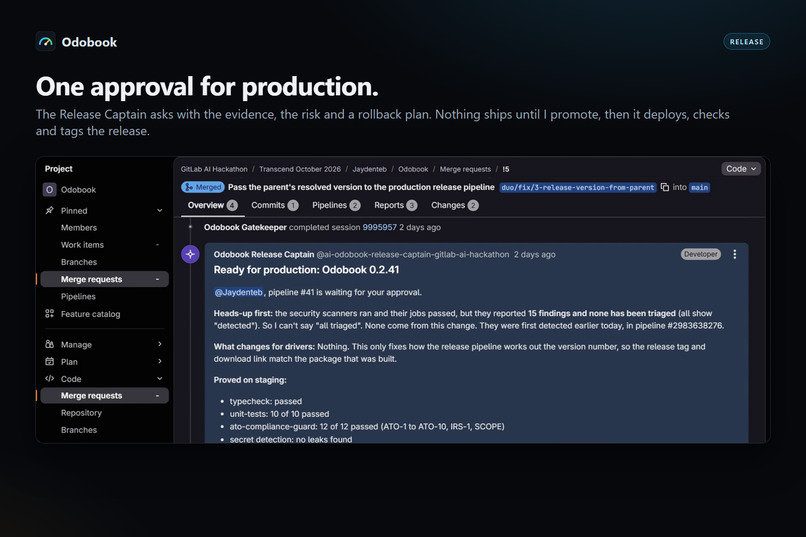Image resolution: width=806 pixels, height=537 pixels.
Task: Open the Odobook project avatar in sidebar
Action: click(49, 190)
